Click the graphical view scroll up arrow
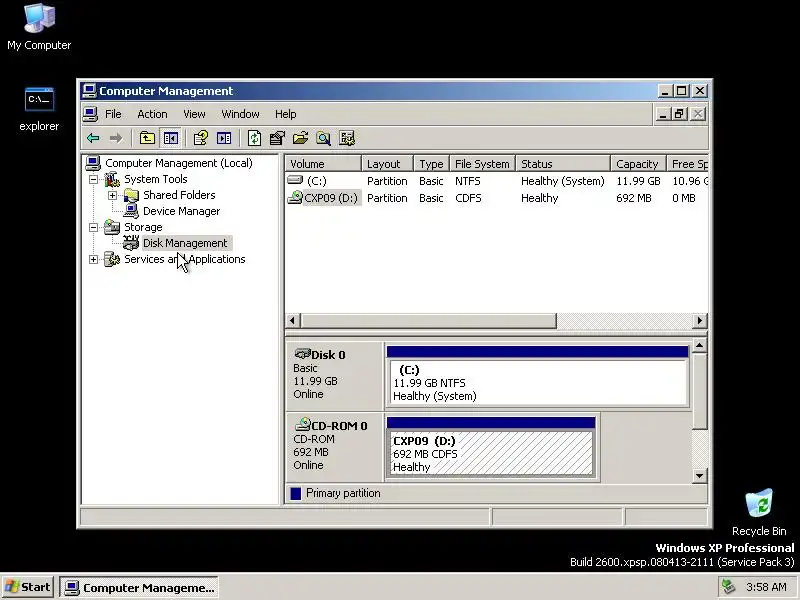The height and width of the screenshot is (600, 800). point(699,345)
